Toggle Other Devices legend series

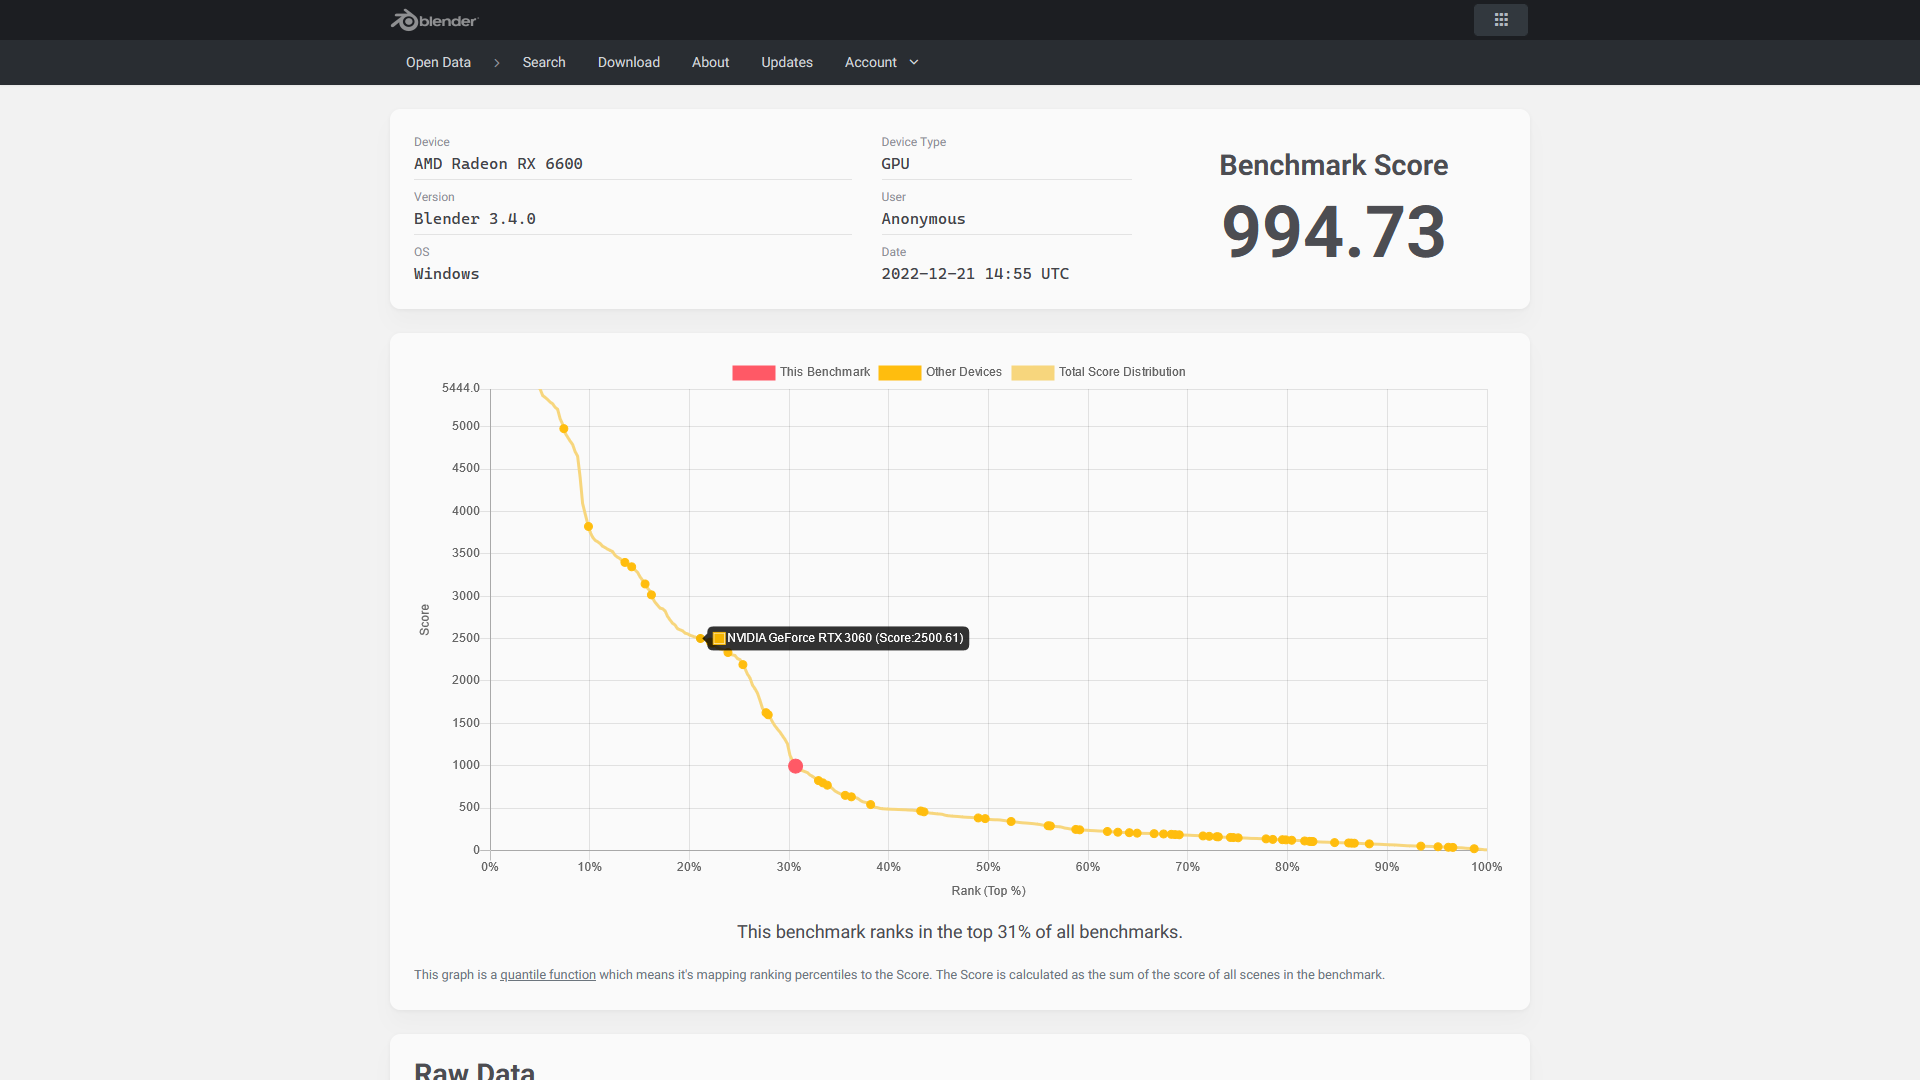point(963,372)
